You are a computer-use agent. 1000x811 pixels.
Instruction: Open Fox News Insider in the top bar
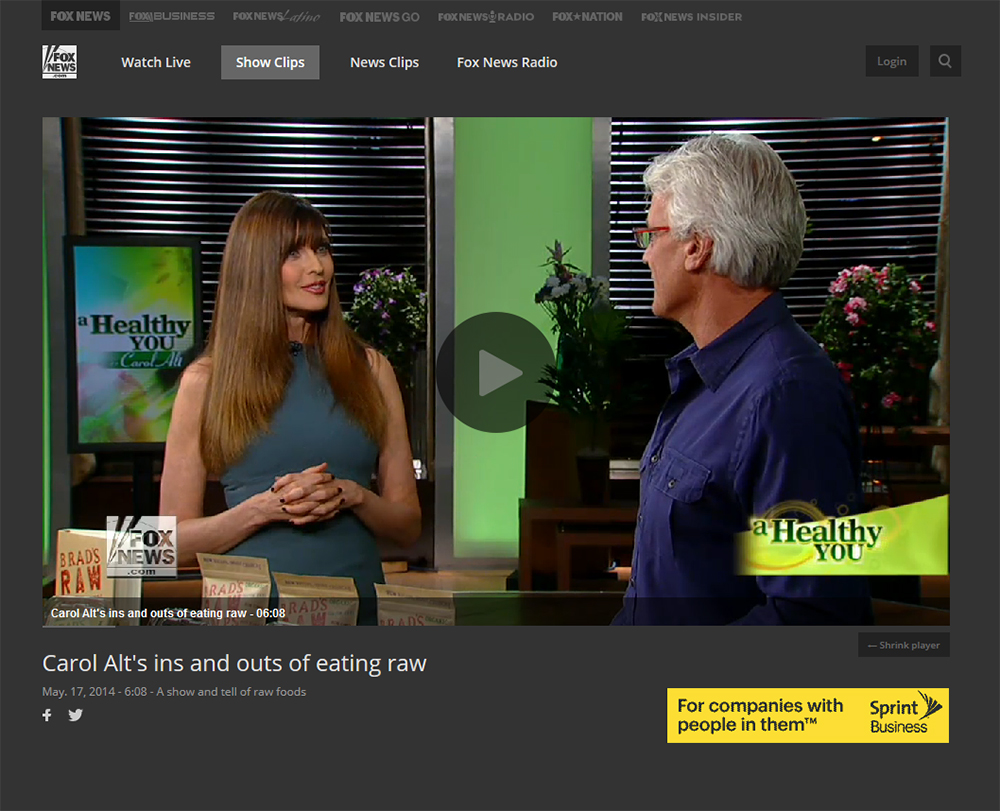tap(691, 16)
